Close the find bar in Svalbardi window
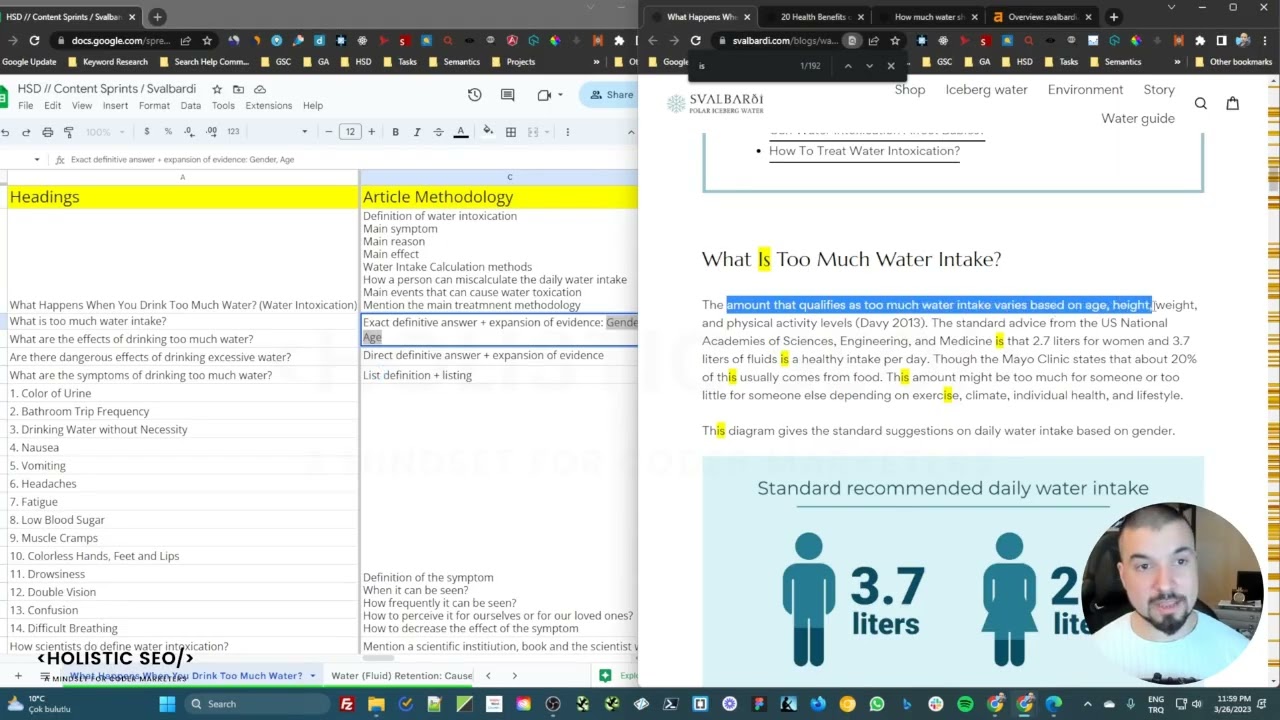This screenshot has height=720, width=1280. (x=891, y=66)
